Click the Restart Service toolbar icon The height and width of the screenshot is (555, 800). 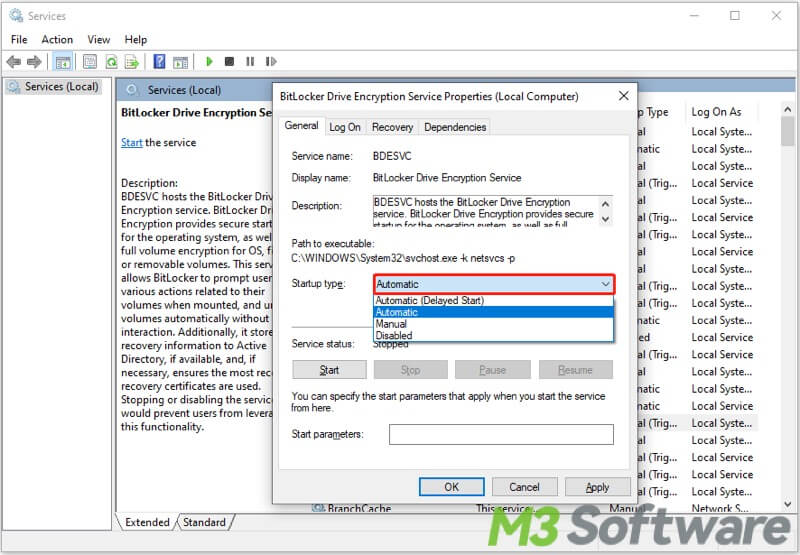point(271,62)
